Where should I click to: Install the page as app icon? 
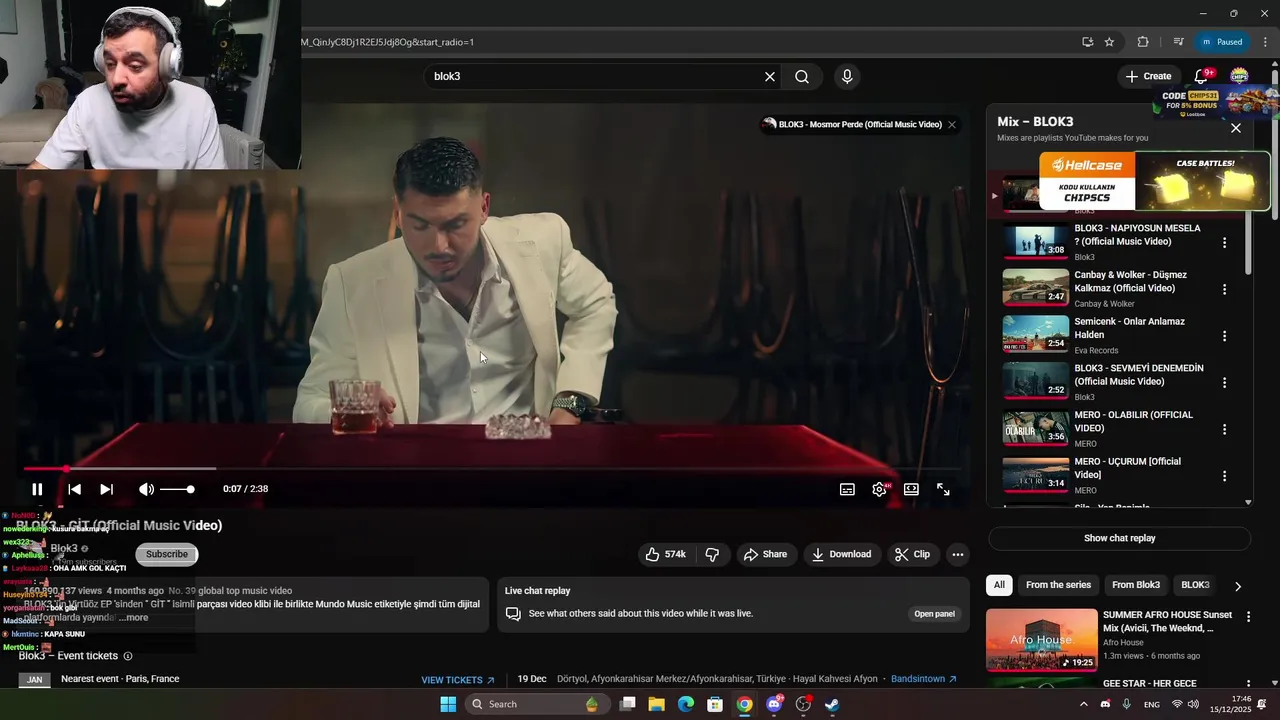point(1087,42)
